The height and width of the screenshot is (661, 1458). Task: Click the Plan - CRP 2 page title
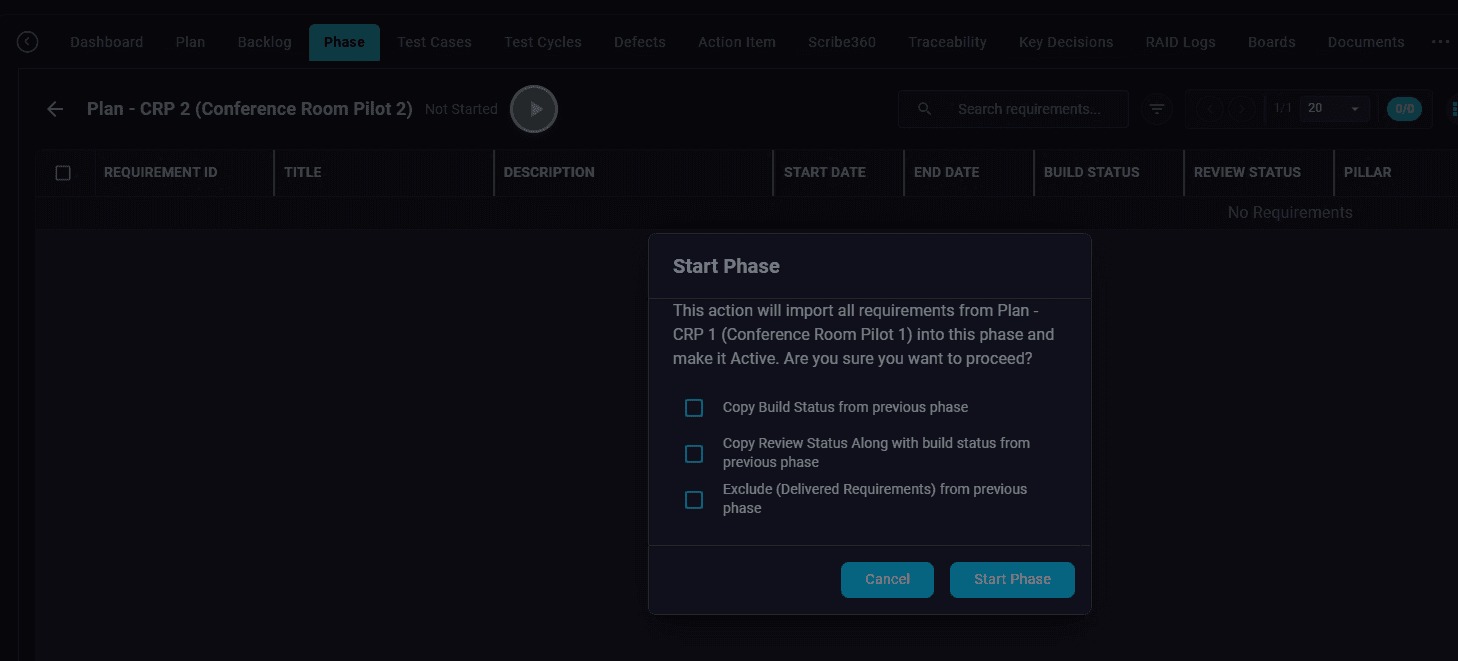pyautogui.click(x=250, y=109)
